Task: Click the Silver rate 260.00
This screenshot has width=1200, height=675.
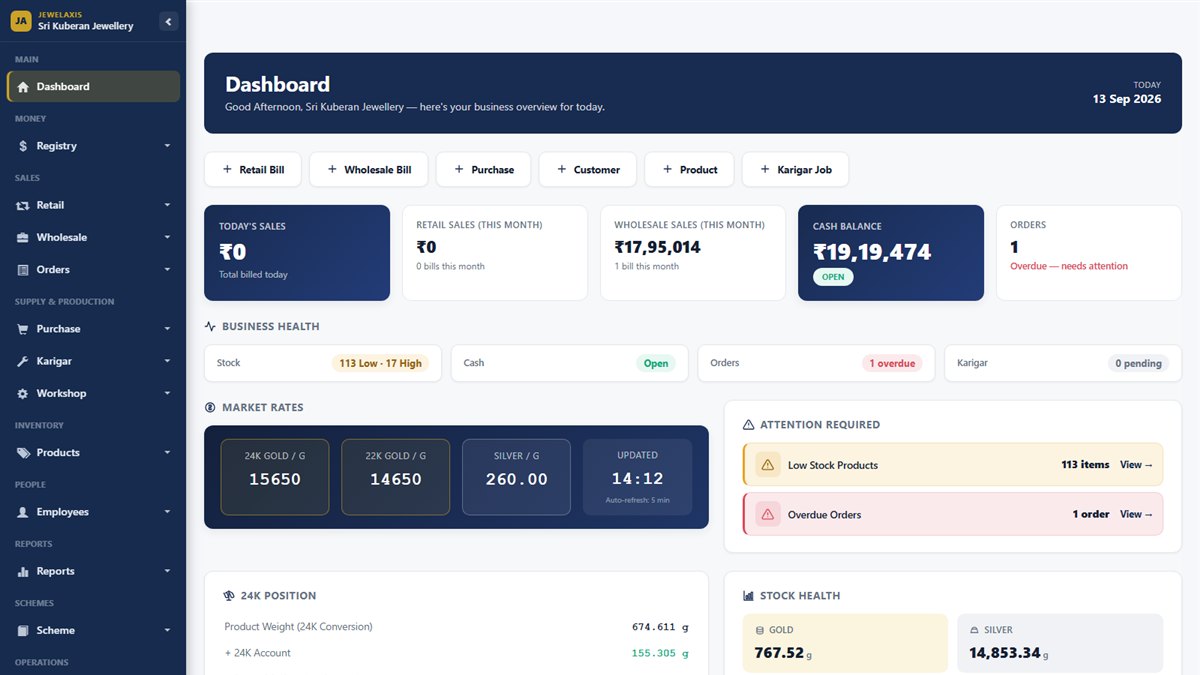Action: [516, 479]
